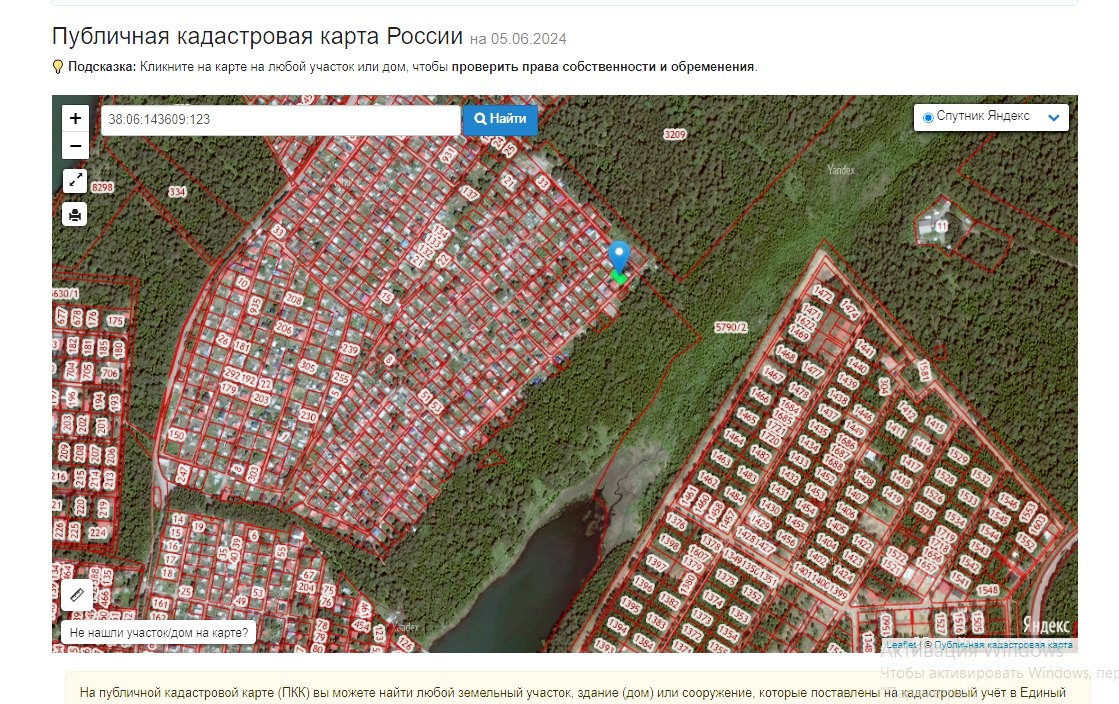Click parcel labeled 1548 on map
The image size is (1119, 704).
click(988, 590)
